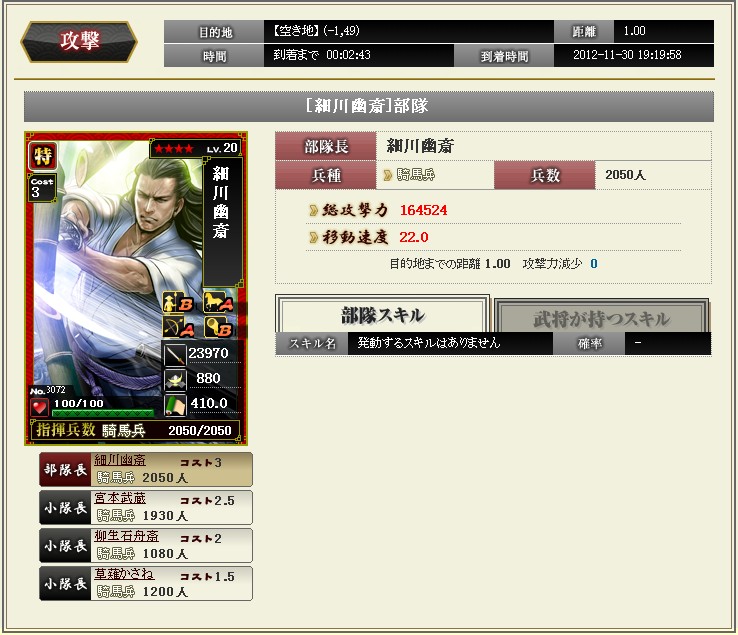Viewport: 738px width, 635px height.
Task: Click the bow aptitude A icon
Action: pos(177,327)
